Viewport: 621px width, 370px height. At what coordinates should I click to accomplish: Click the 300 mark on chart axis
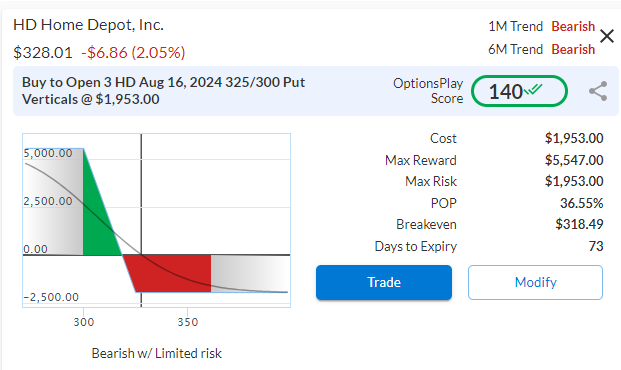(x=84, y=322)
